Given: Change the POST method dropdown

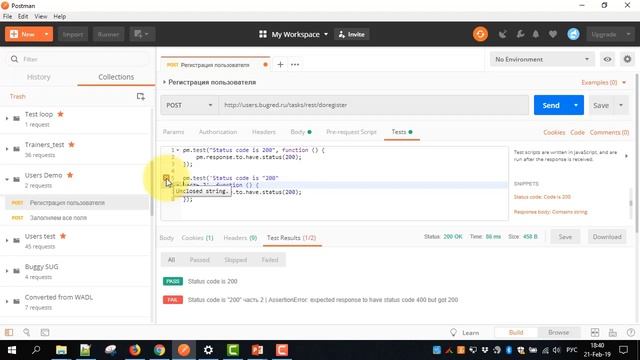Looking at the screenshot, I should (189, 105).
